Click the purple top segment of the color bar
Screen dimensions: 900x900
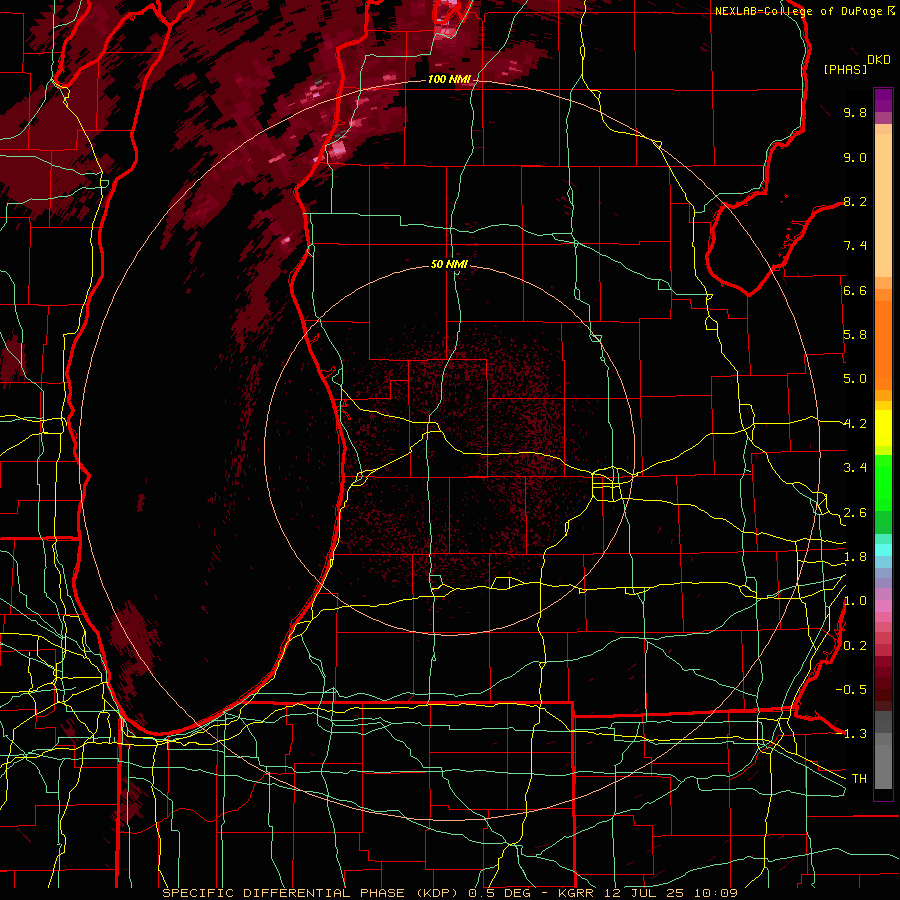pos(883,100)
